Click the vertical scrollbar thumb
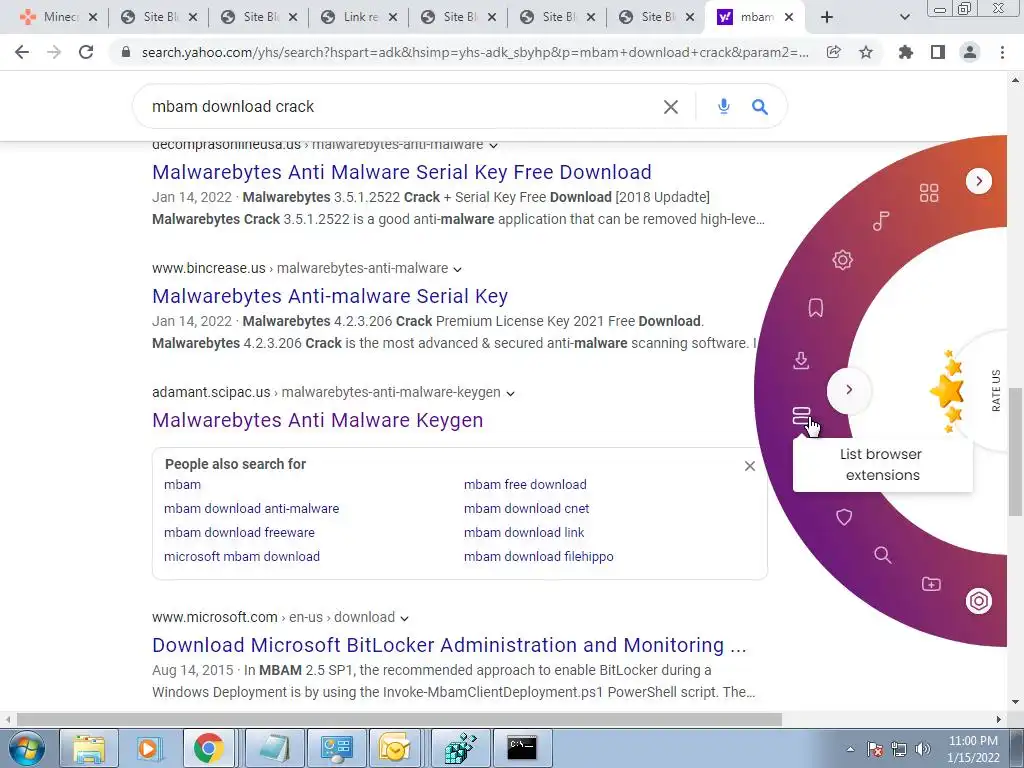1024x768 pixels. pyautogui.click(x=1016, y=451)
